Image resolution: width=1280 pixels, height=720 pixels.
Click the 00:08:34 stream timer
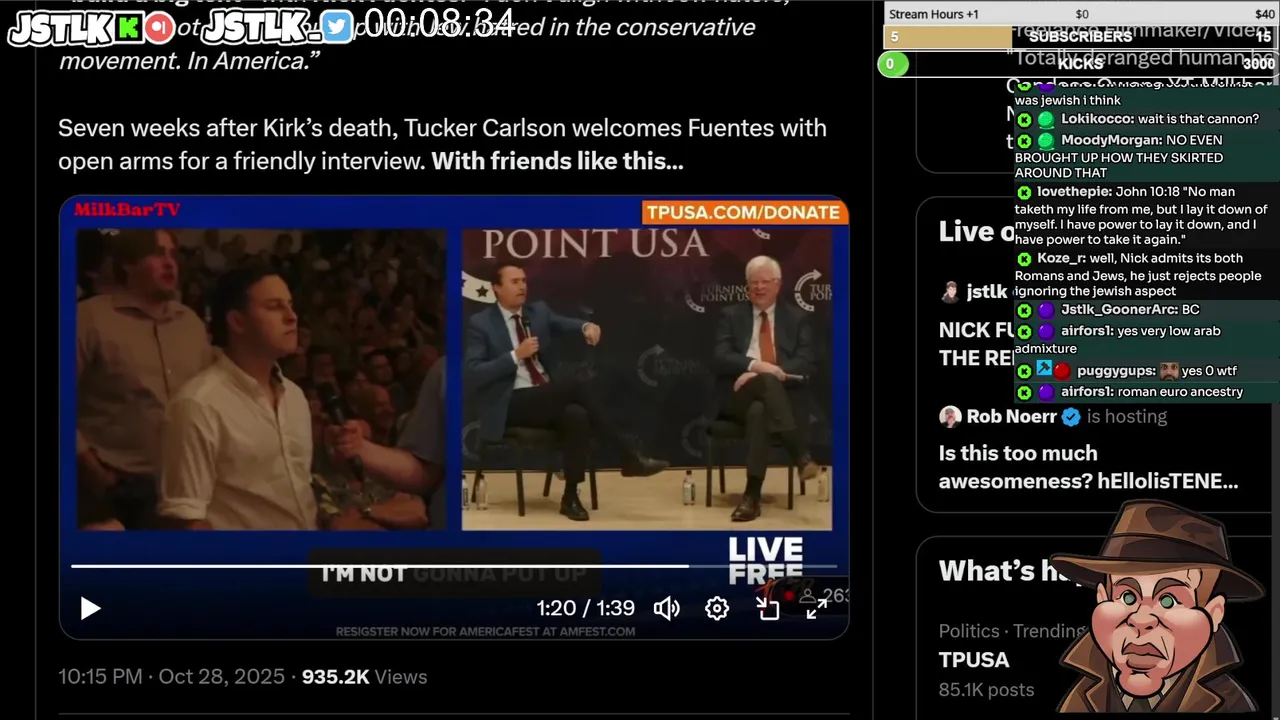point(439,22)
